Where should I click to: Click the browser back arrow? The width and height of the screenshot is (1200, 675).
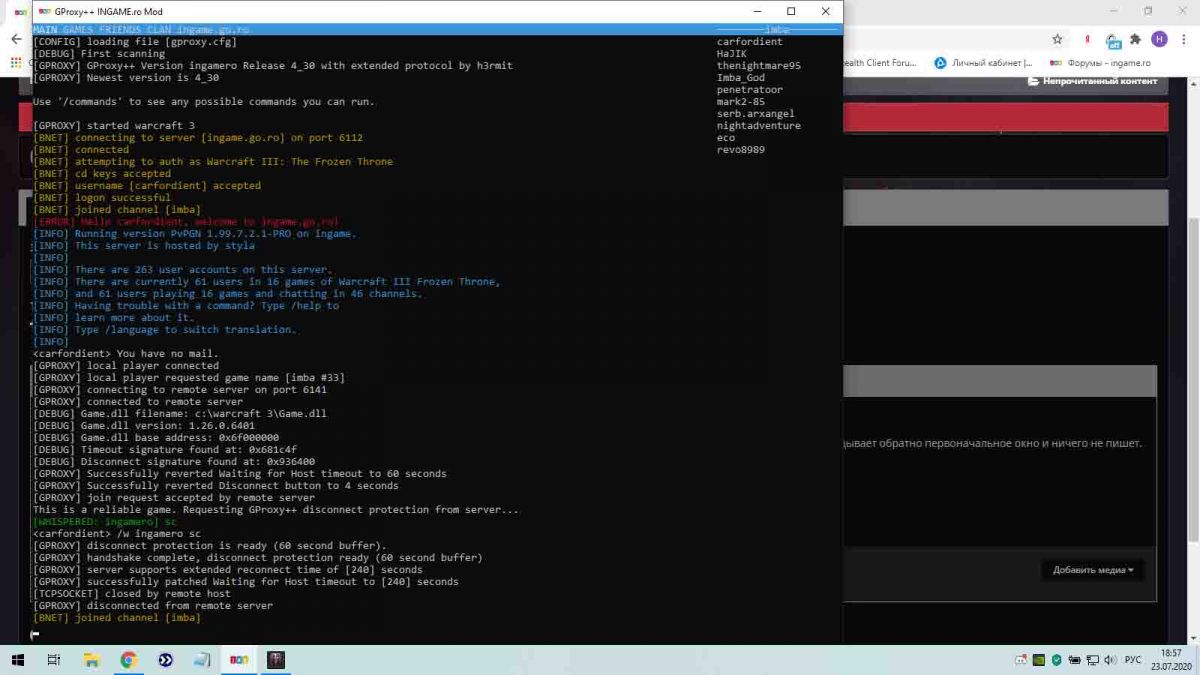16,39
